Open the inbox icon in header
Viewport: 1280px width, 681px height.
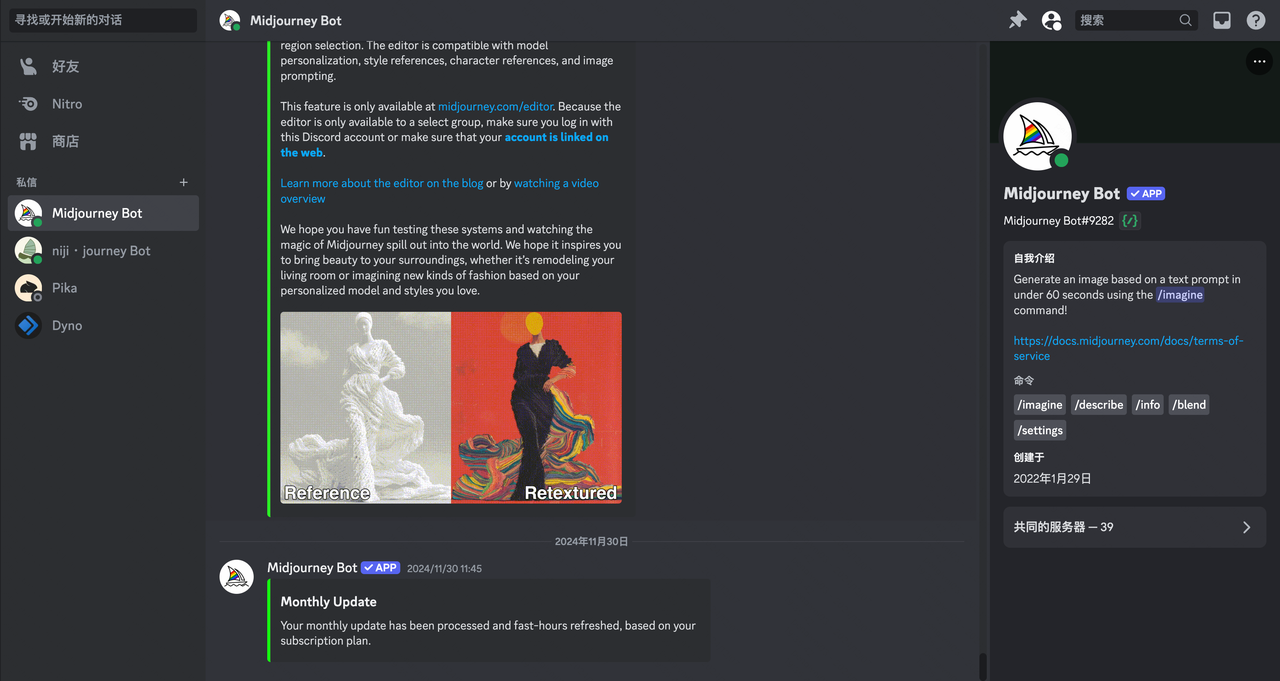[x=1222, y=20]
